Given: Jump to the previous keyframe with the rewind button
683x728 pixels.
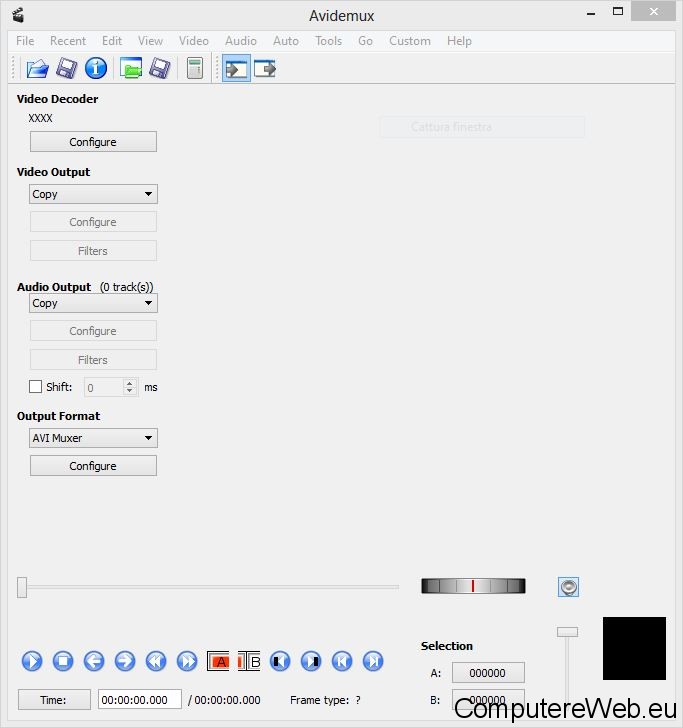Looking at the screenshot, I should click(156, 661).
